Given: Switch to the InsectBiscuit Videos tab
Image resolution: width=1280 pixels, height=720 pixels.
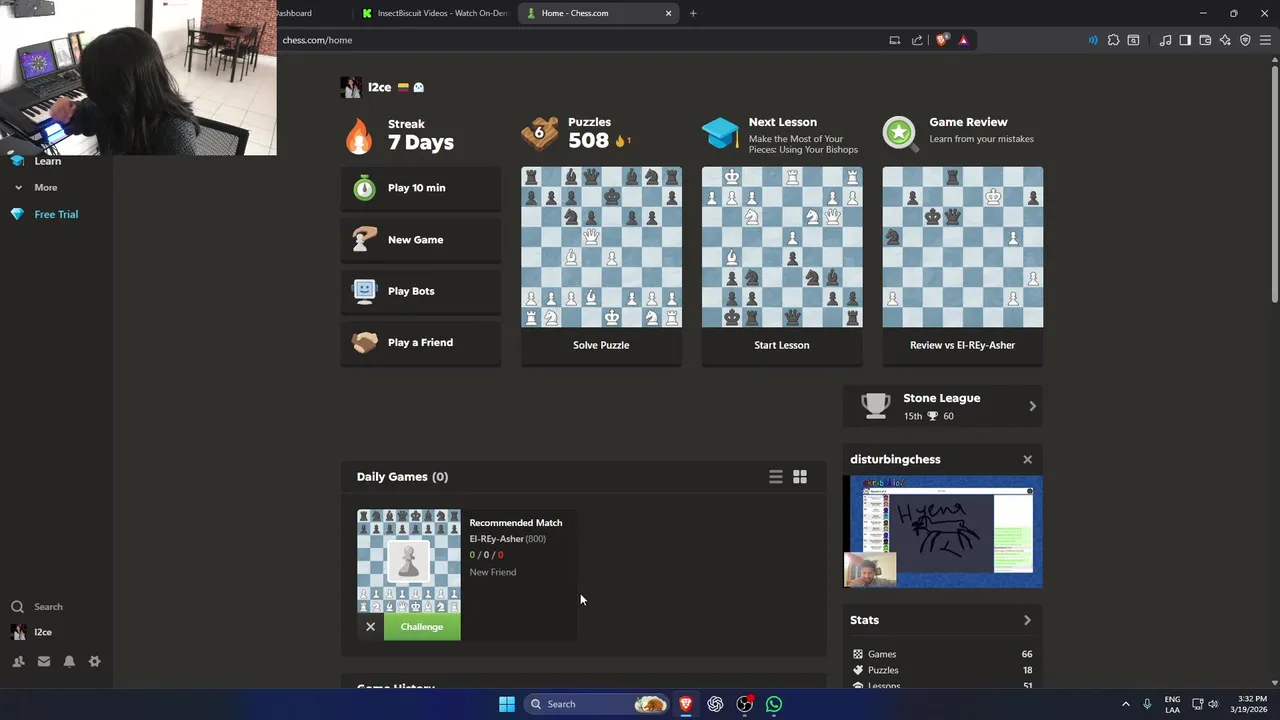Looking at the screenshot, I should 435,13.
